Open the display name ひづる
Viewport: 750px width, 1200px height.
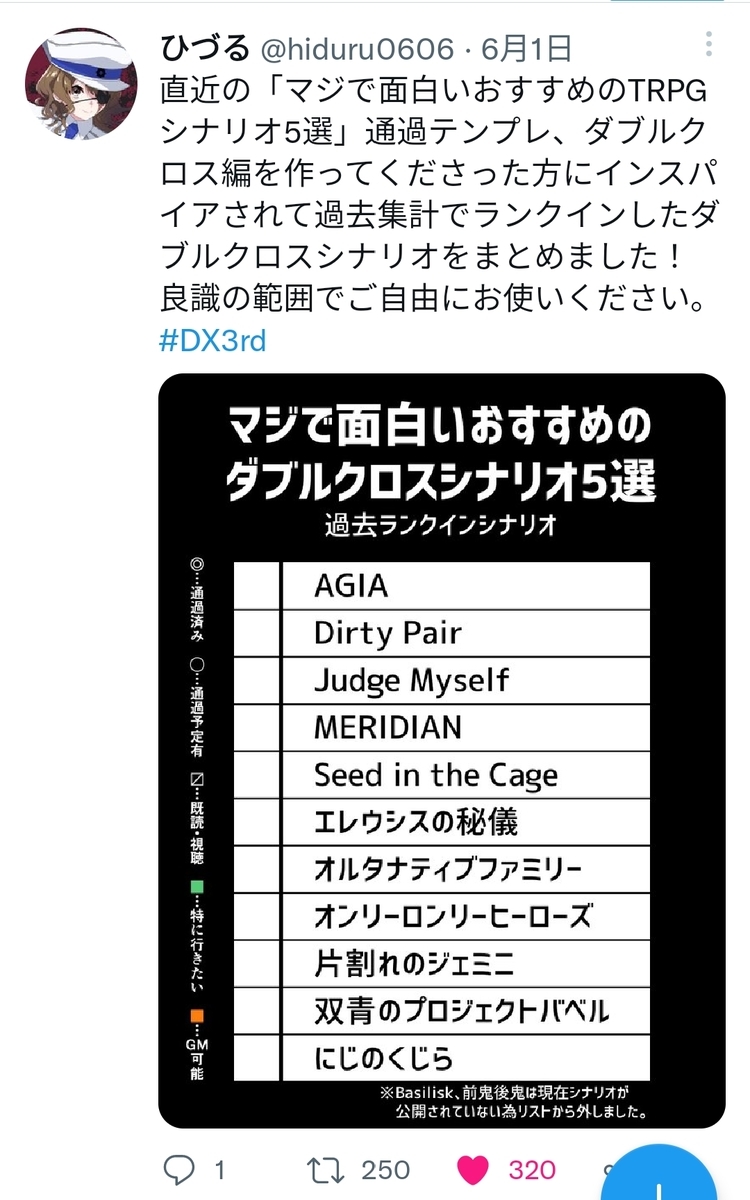(204, 46)
